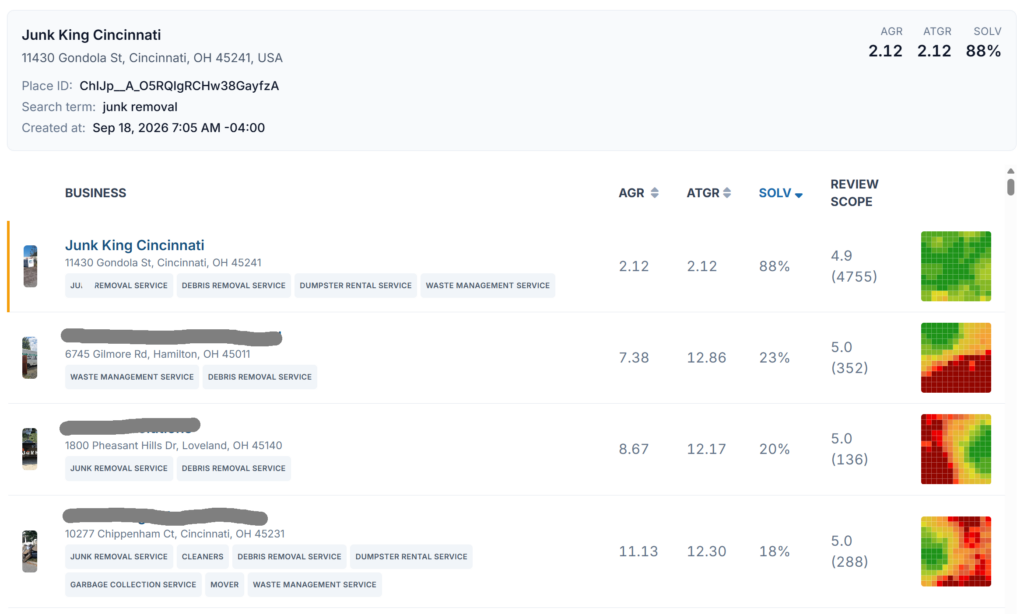Click SOLV value 20% in table
Image resolution: width=1024 pixels, height=614 pixels.
tap(774, 449)
